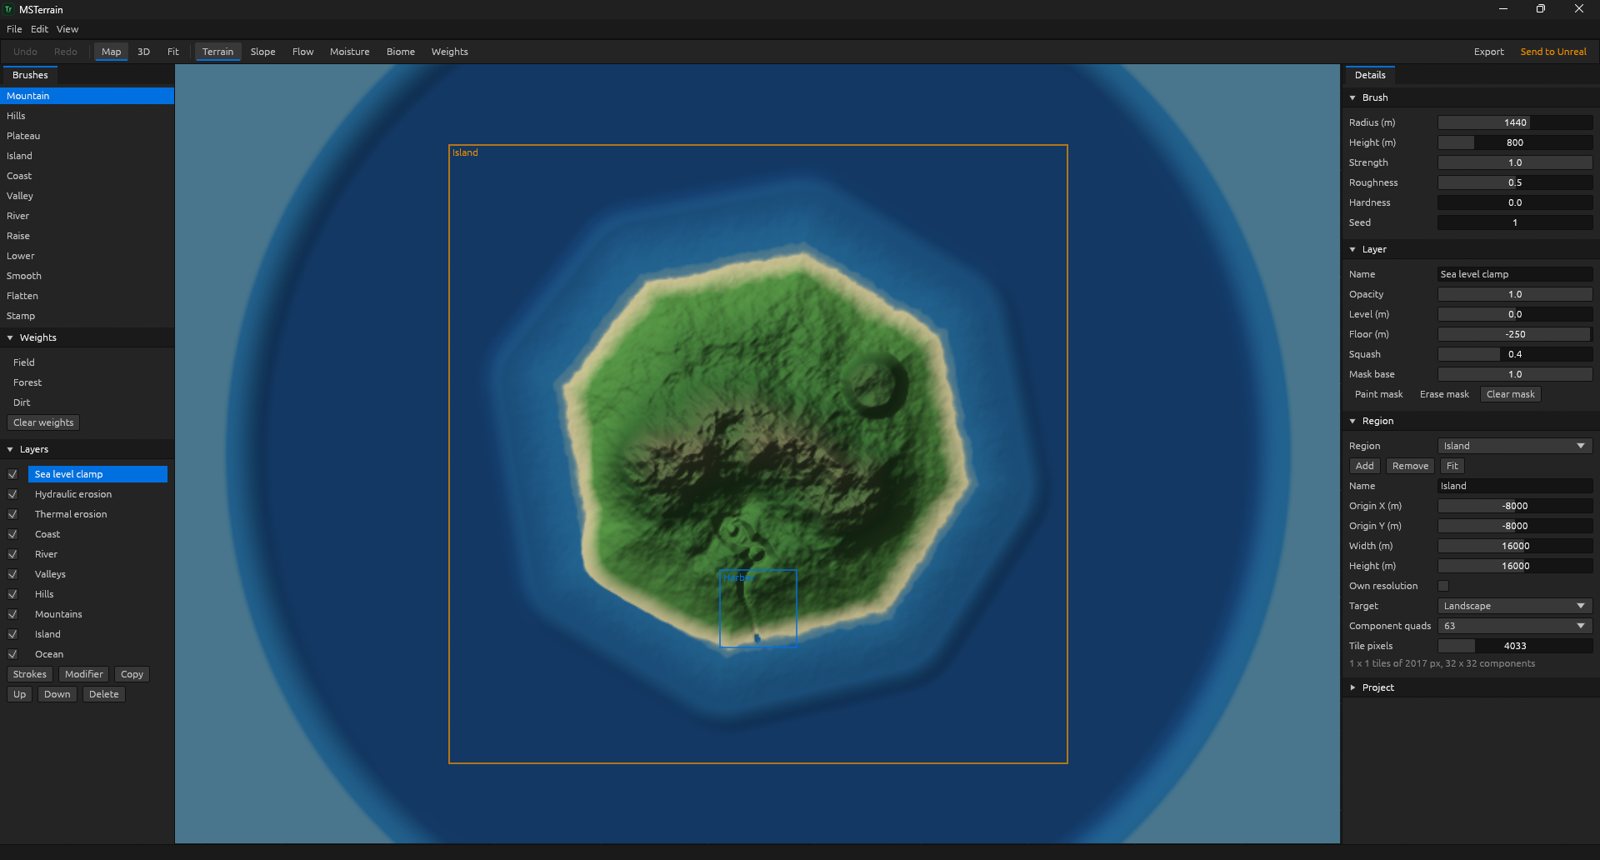Open the Target dropdown showing Landscape
Viewport: 1600px width, 860px height.
coord(1515,606)
